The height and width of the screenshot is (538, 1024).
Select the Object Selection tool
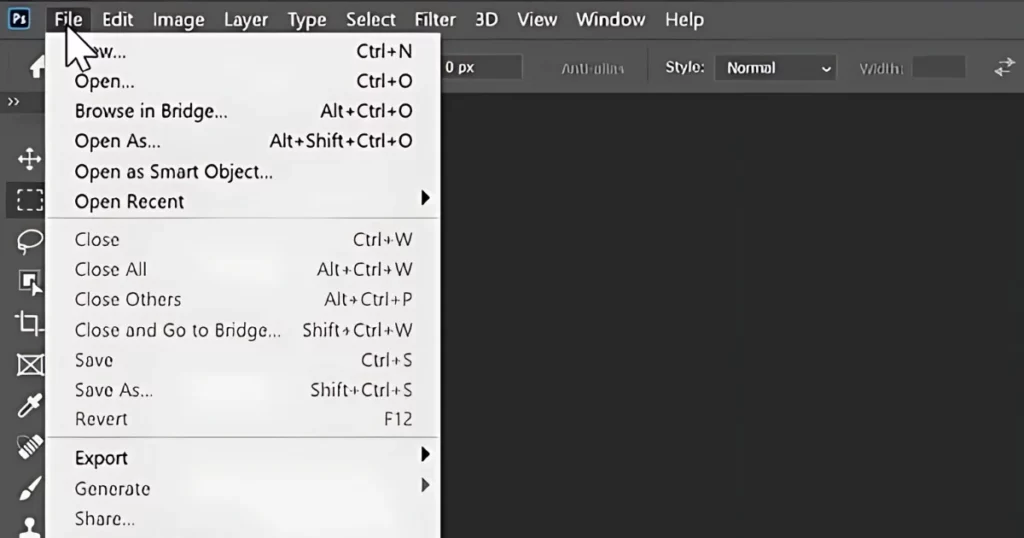pos(29,282)
